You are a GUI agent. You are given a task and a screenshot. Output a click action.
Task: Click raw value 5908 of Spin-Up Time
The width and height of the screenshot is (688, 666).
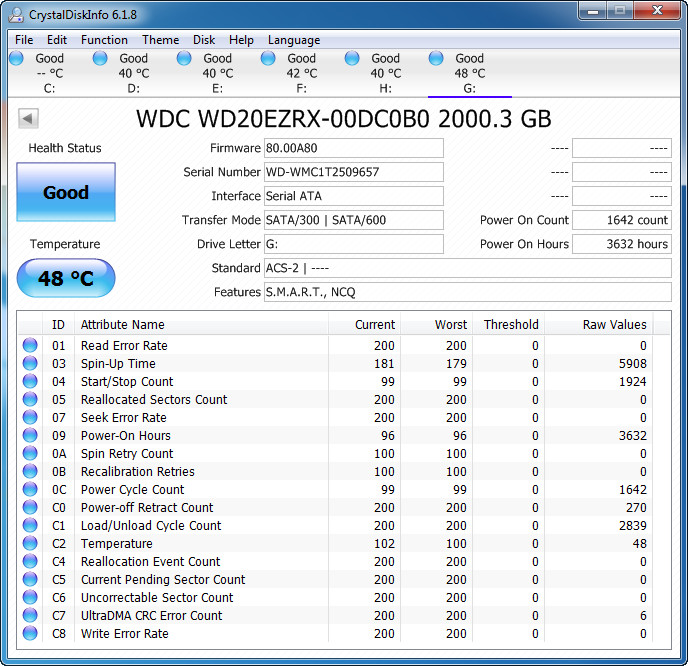[633, 364]
